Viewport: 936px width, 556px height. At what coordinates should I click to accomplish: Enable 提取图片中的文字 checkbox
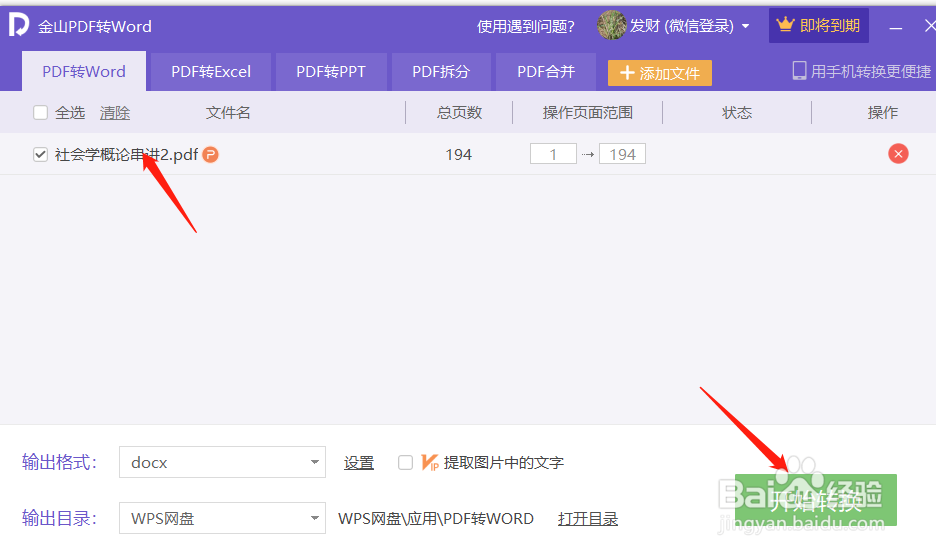pos(405,462)
